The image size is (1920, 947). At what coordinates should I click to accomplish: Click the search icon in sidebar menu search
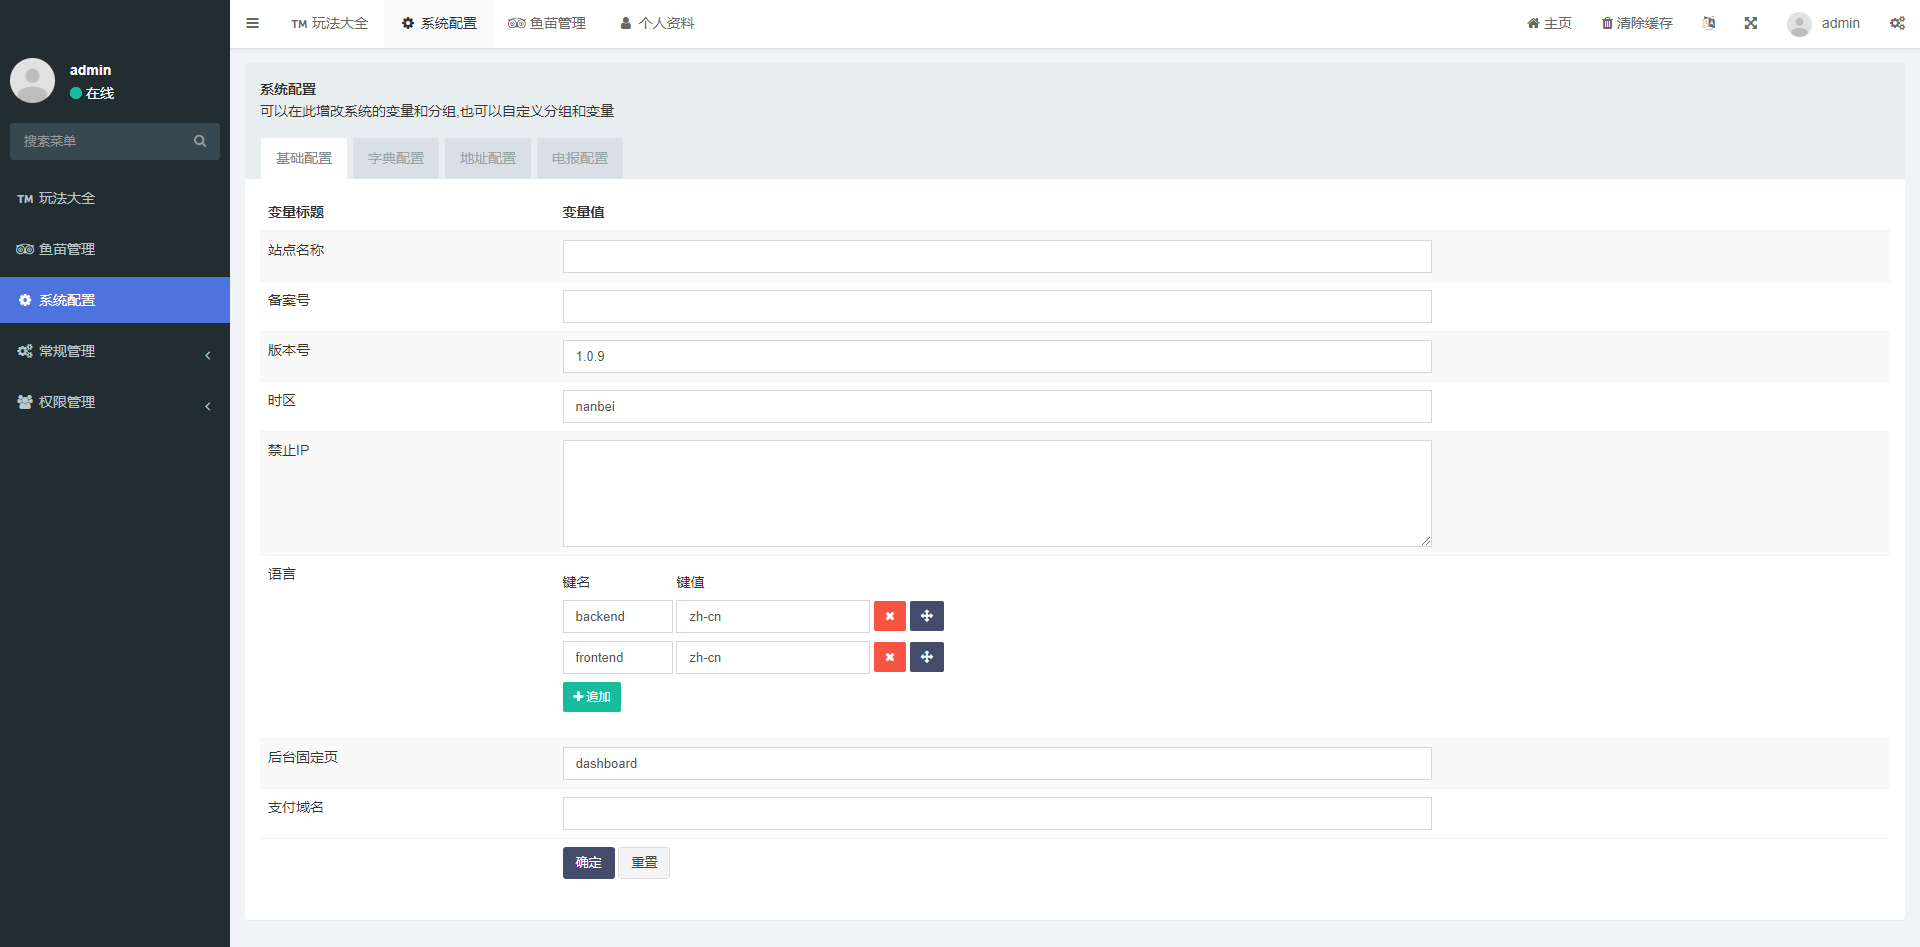pyautogui.click(x=200, y=141)
